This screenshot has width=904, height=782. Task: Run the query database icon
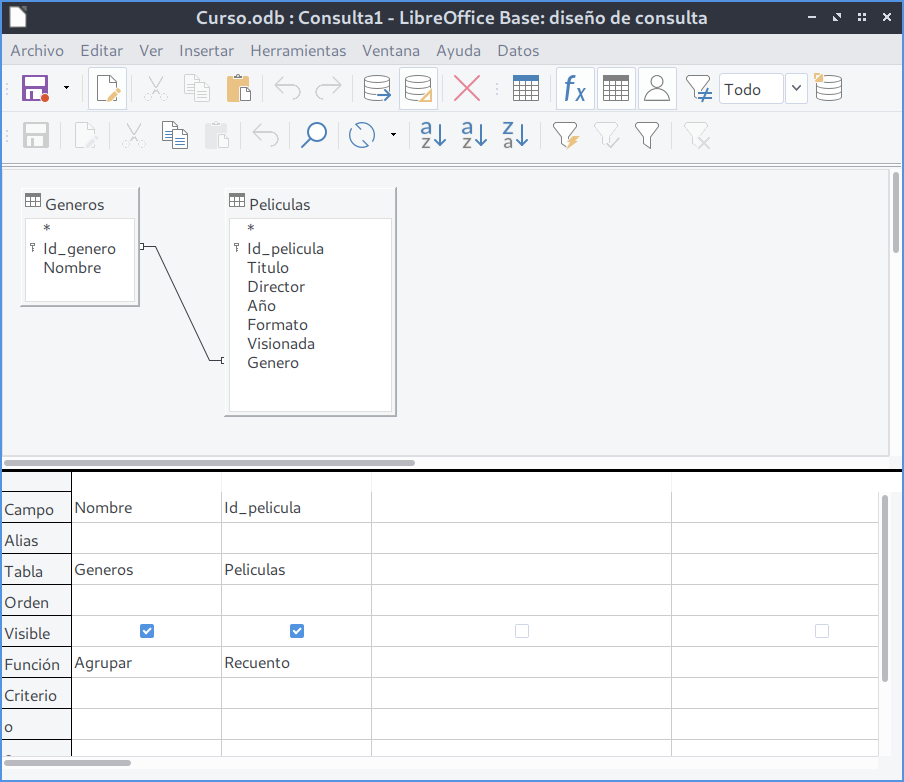377,88
